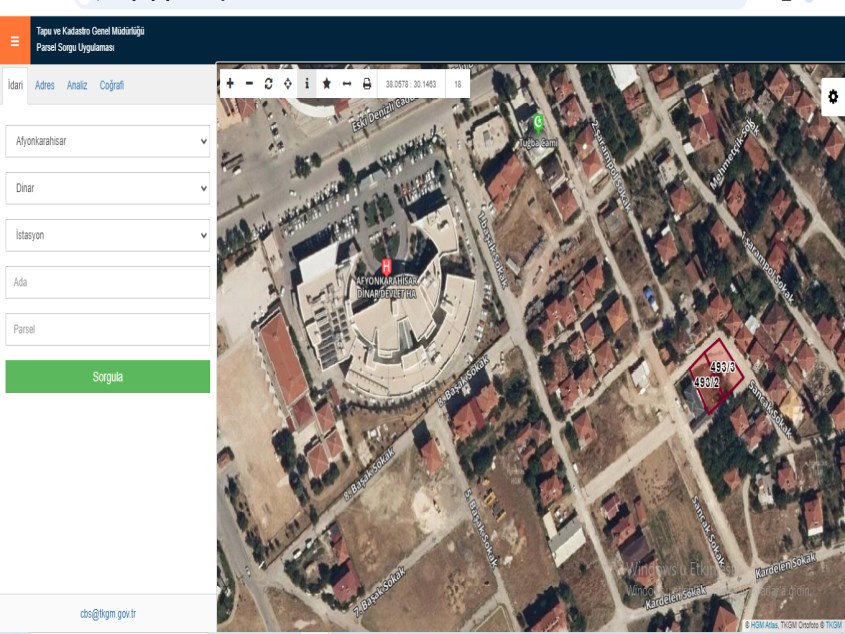Click the green Sorgula query button
Image resolution: width=845 pixels, height=634 pixels.
[106, 378]
